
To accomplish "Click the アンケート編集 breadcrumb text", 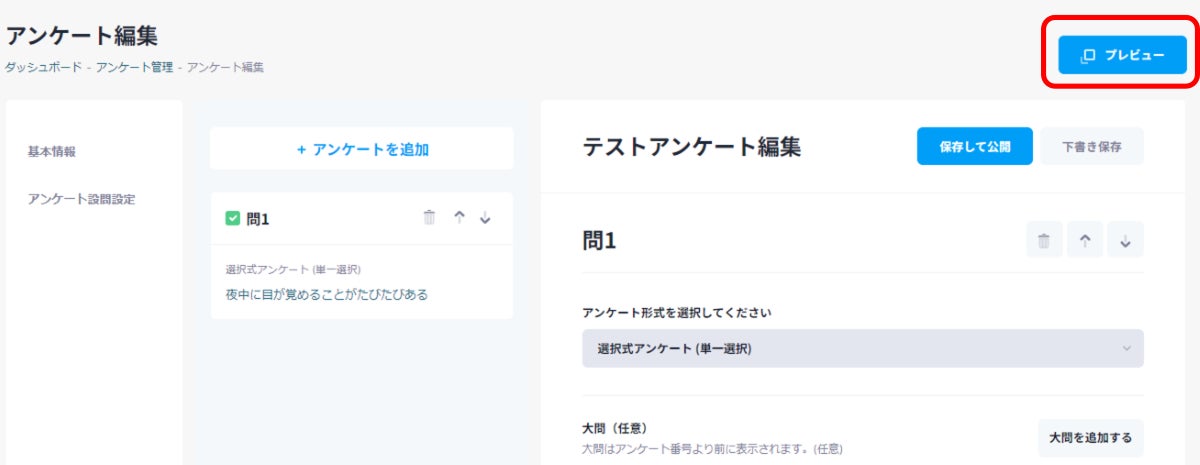I will (225, 68).
